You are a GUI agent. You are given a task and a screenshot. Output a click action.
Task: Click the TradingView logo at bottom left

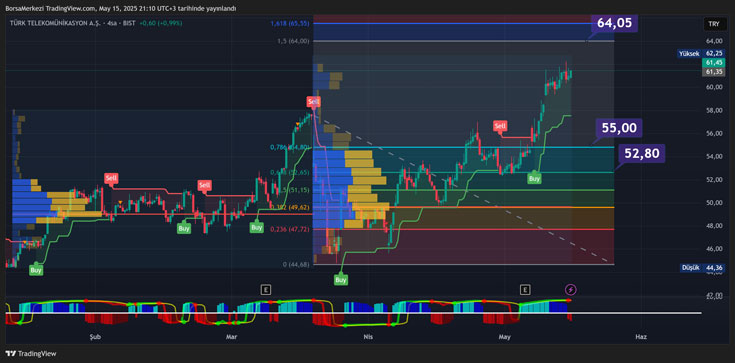pyautogui.click(x=31, y=354)
